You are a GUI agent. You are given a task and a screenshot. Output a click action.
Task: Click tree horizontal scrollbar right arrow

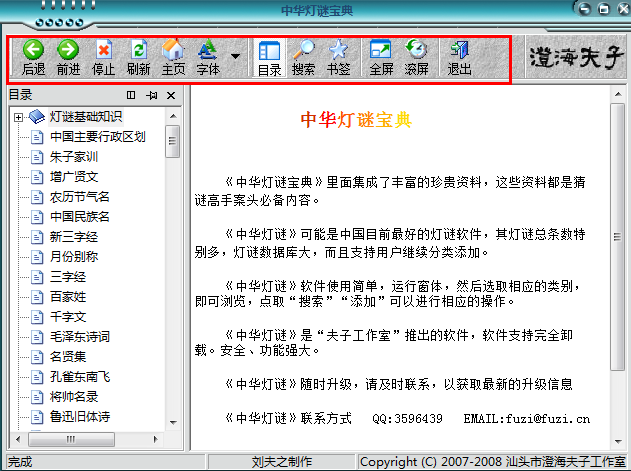tap(156, 439)
